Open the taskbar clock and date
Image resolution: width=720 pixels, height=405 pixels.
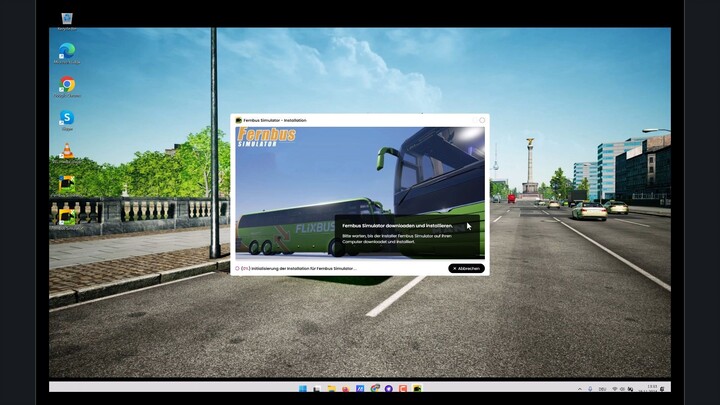point(647,388)
